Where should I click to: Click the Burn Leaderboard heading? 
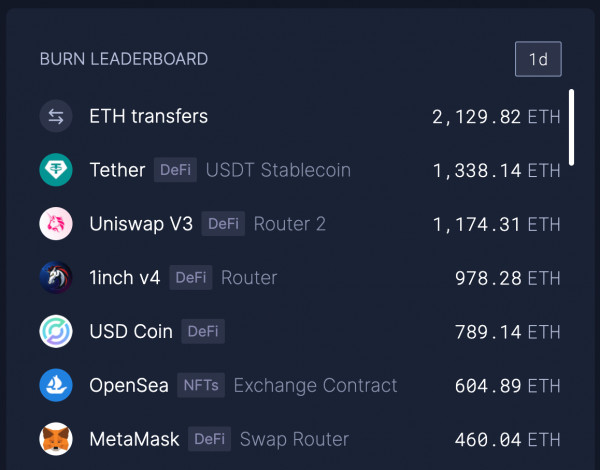(124, 59)
